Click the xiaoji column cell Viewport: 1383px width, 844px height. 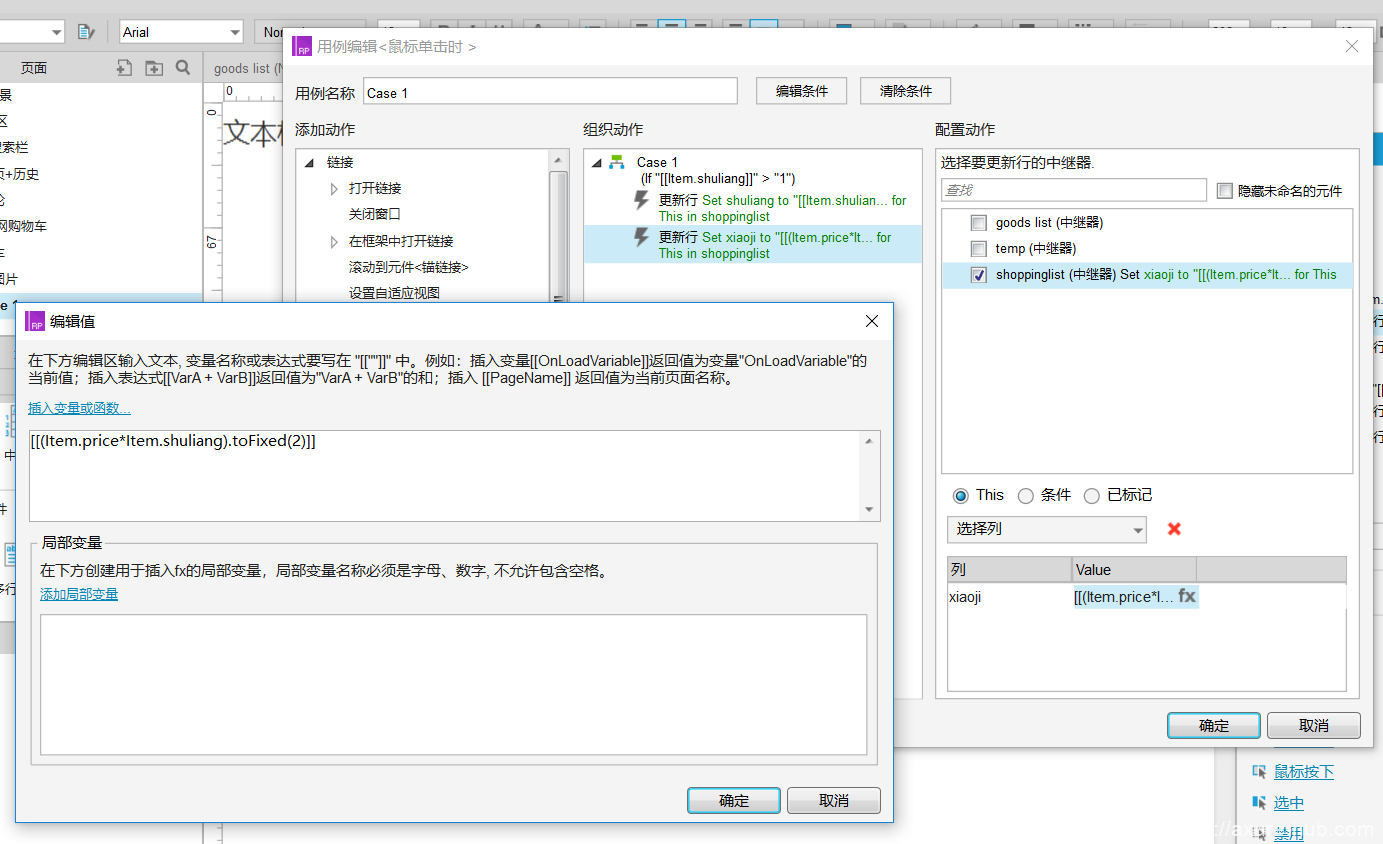[1009, 597]
